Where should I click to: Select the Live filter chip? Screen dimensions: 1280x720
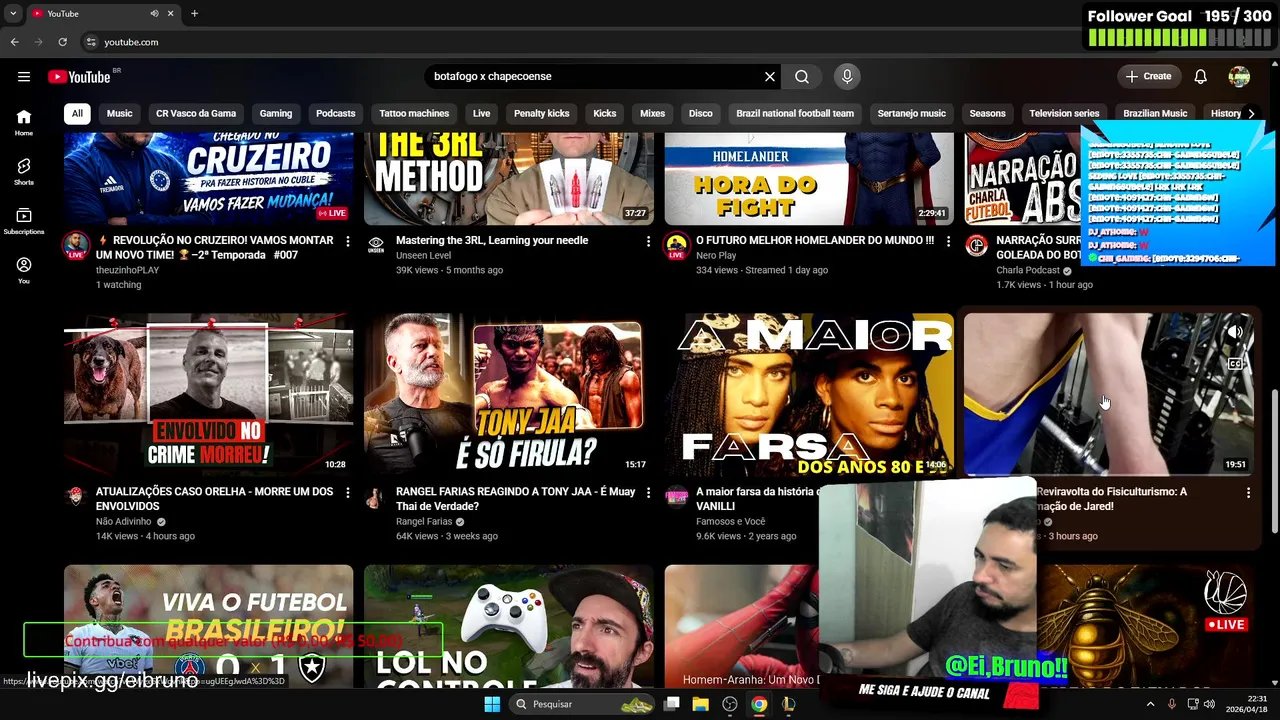481,113
